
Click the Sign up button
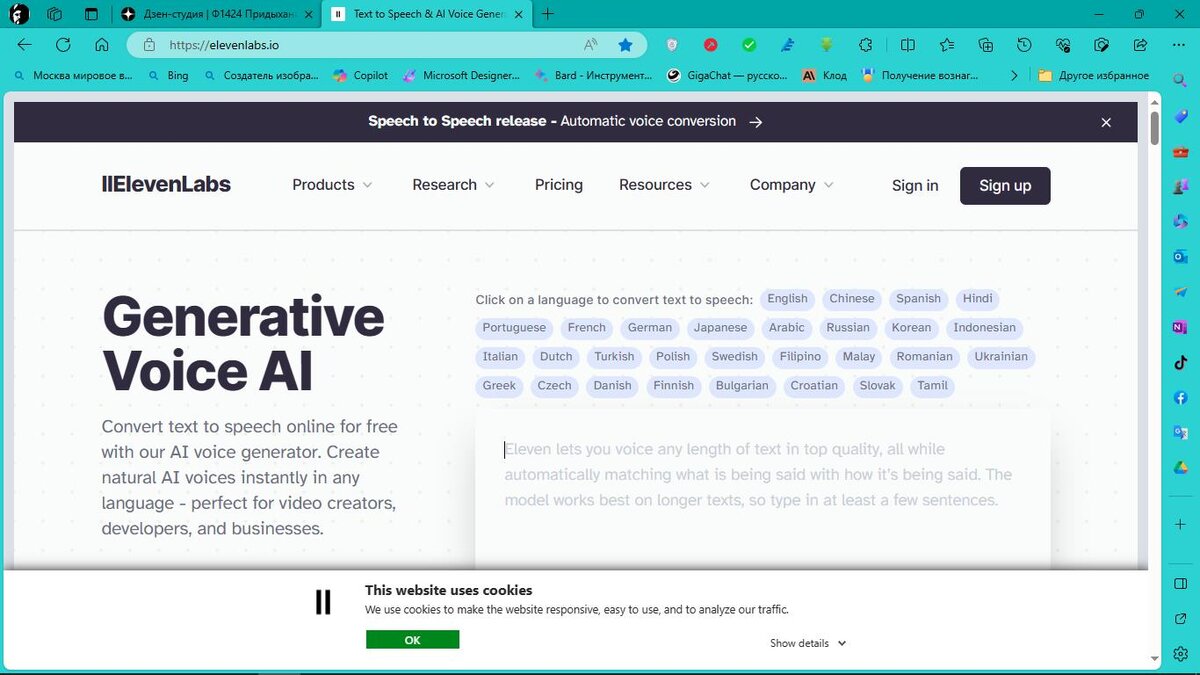click(1005, 185)
